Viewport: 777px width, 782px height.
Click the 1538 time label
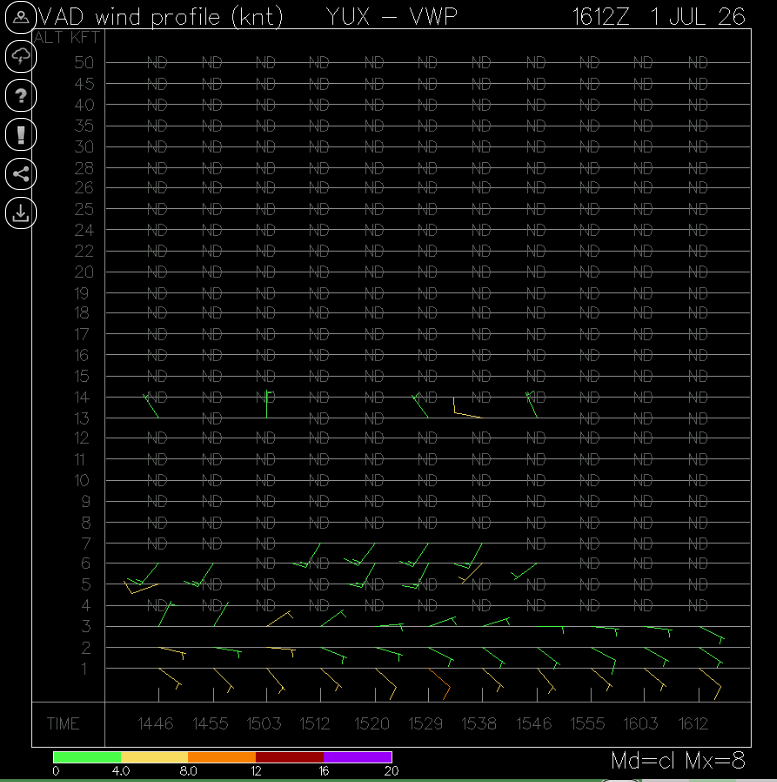[x=479, y=724]
